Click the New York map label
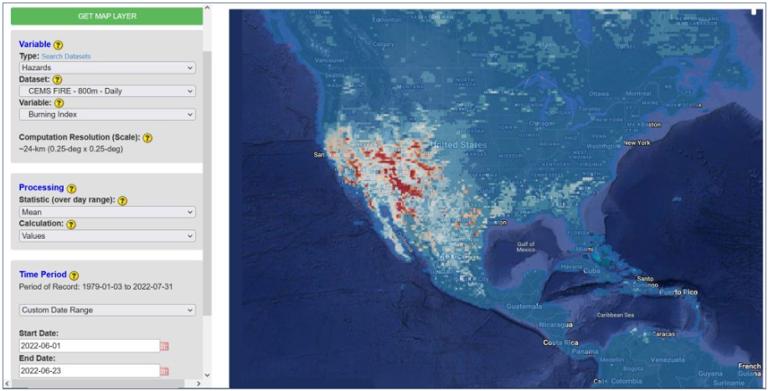Viewport: 768px width, 391px height. [637, 143]
